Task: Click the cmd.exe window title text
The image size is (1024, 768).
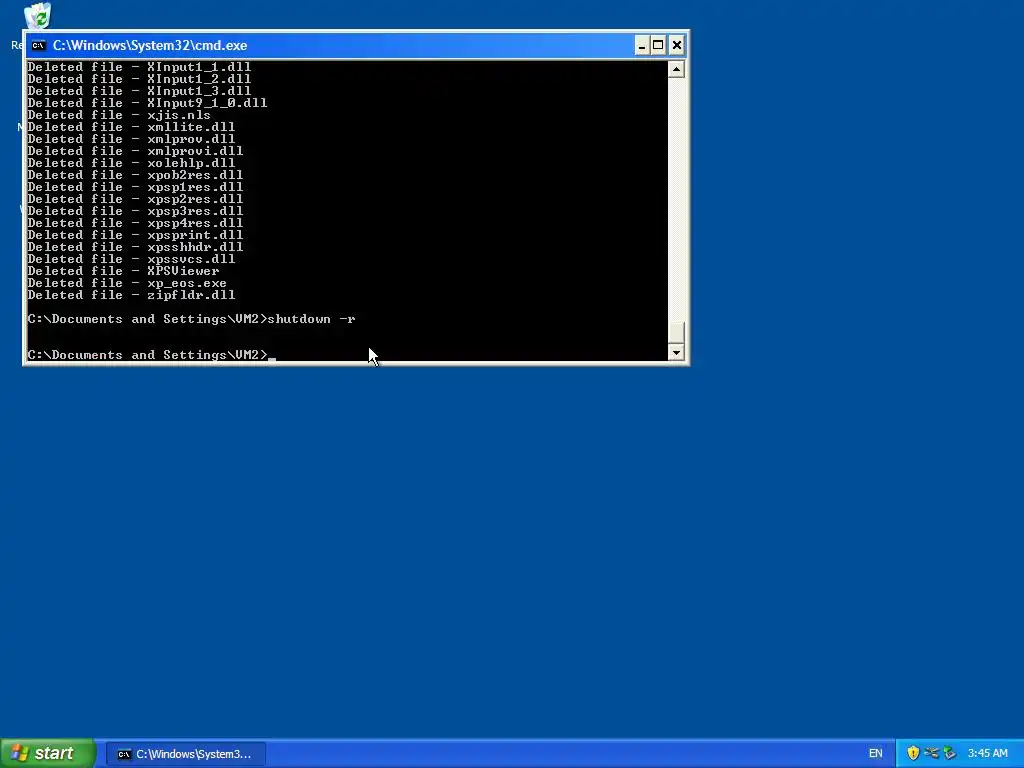Action: click(x=150, y=45)
